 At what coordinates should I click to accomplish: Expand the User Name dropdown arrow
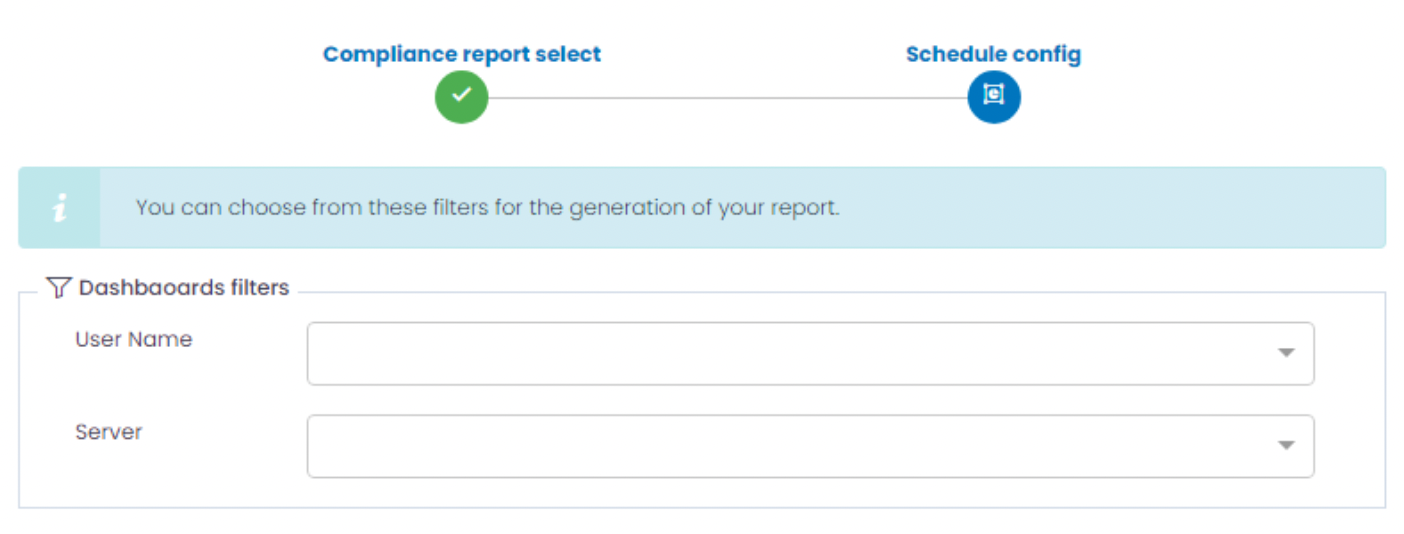(x=1286, y=353)
